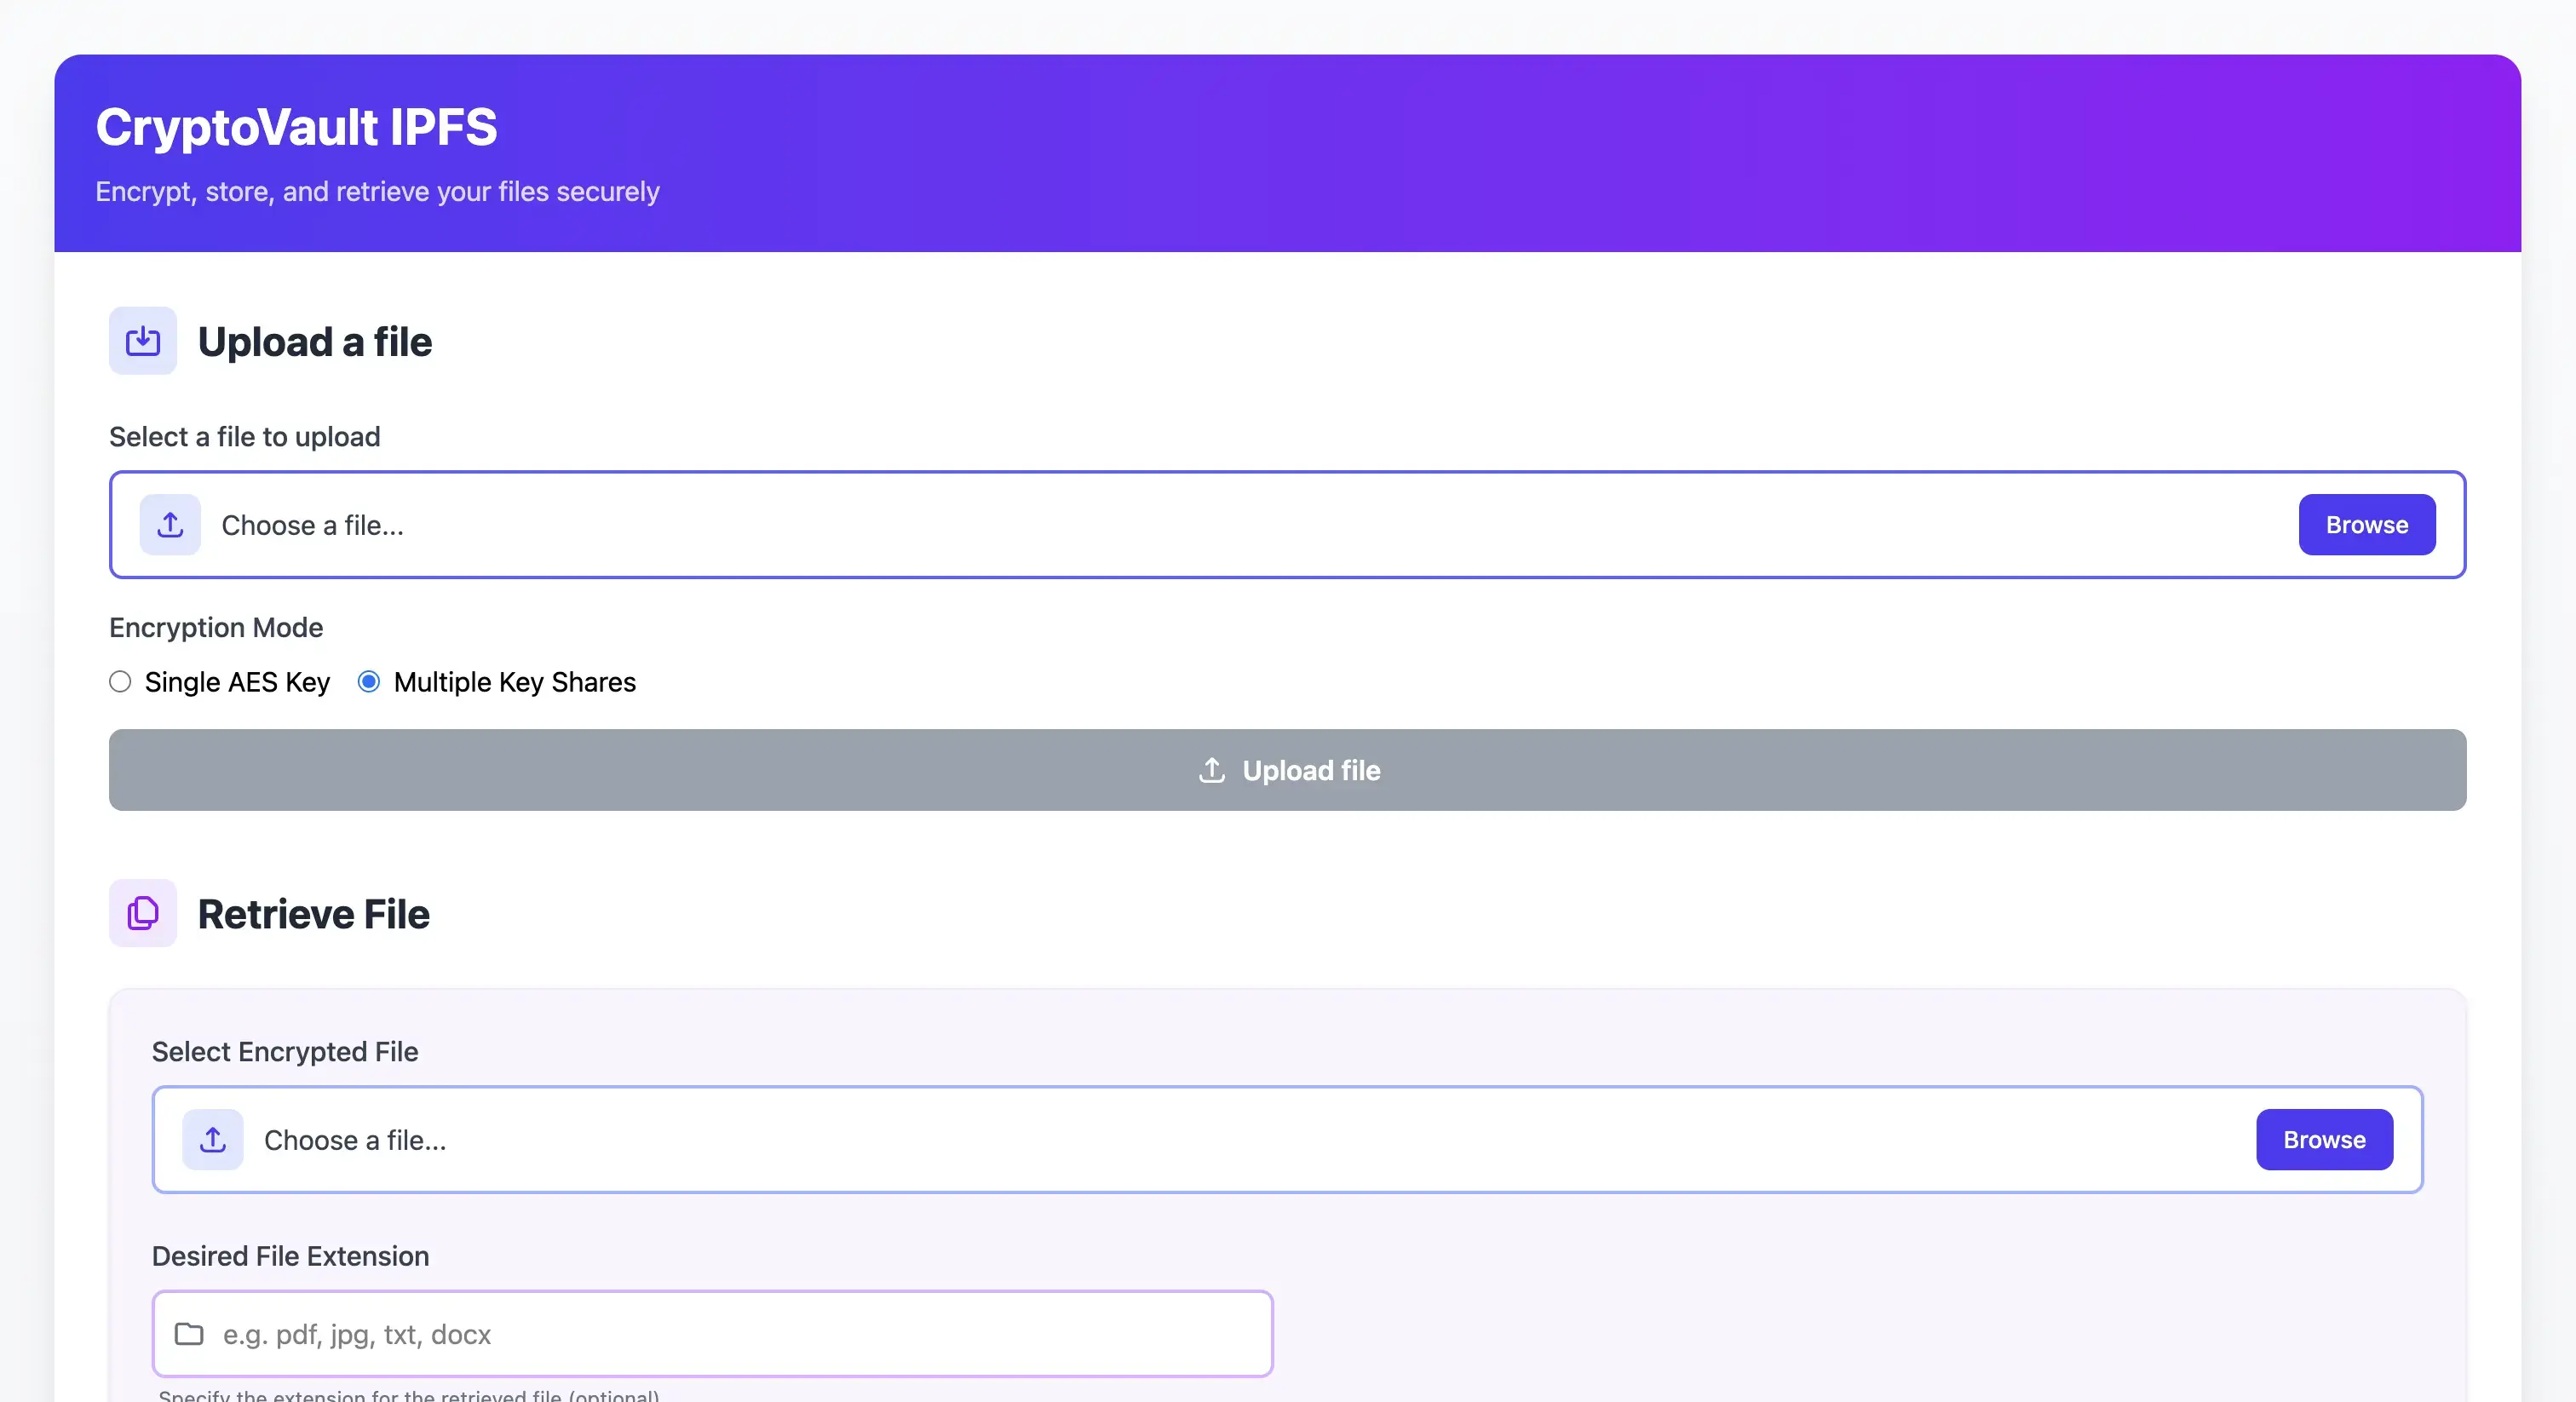Click the 'Select a file to upload' label

tap(245, 437)
